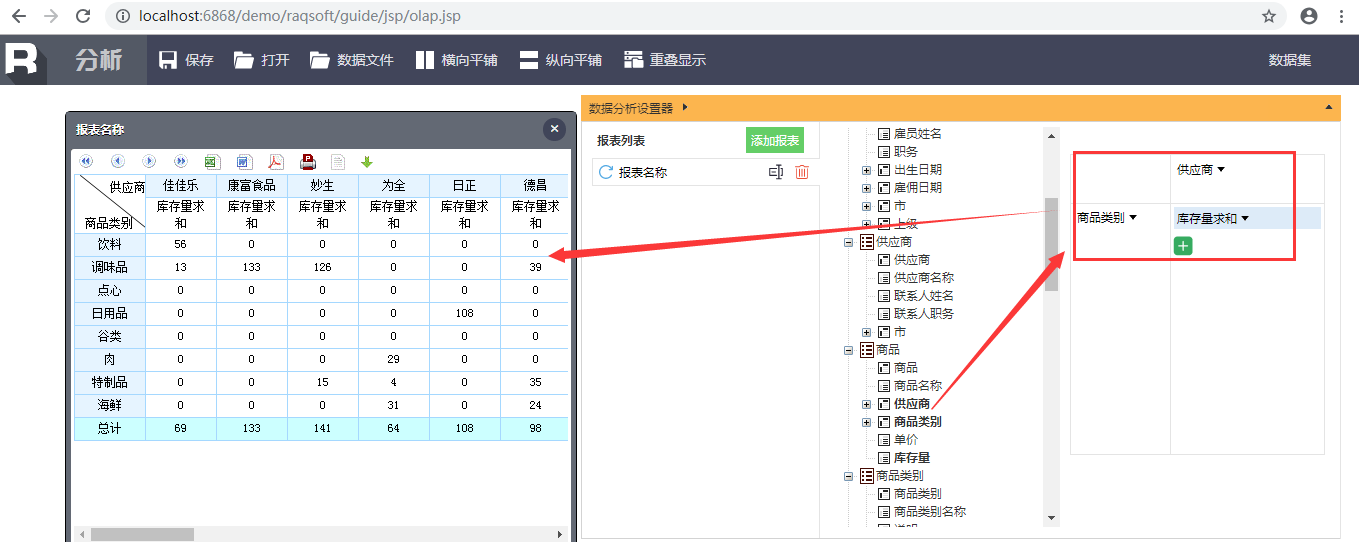Image resolution: width=1359 pixels, height=542 pixels.
Task: Select 商品类别名称 tree item
Action: click(x=929, y=512)
